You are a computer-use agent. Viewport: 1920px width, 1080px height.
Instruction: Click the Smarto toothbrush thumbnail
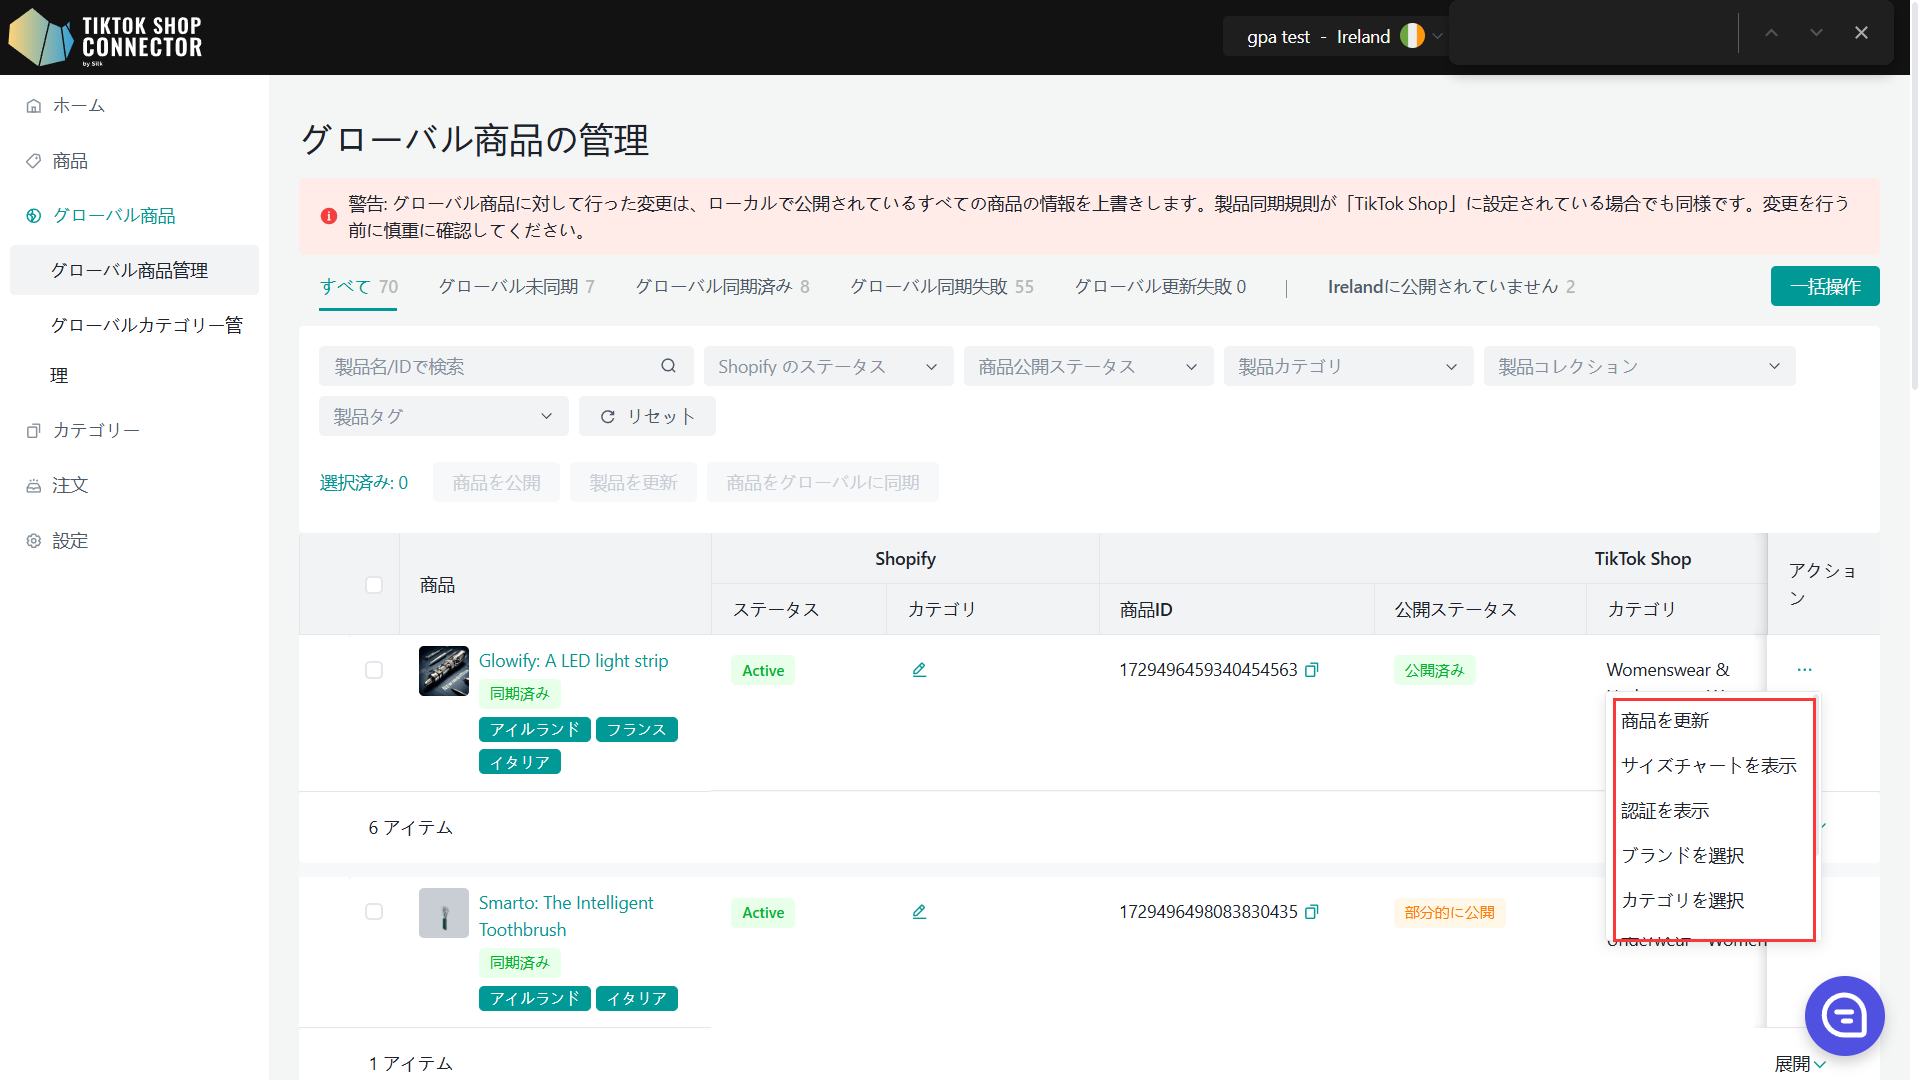click(x=444, y=913)
